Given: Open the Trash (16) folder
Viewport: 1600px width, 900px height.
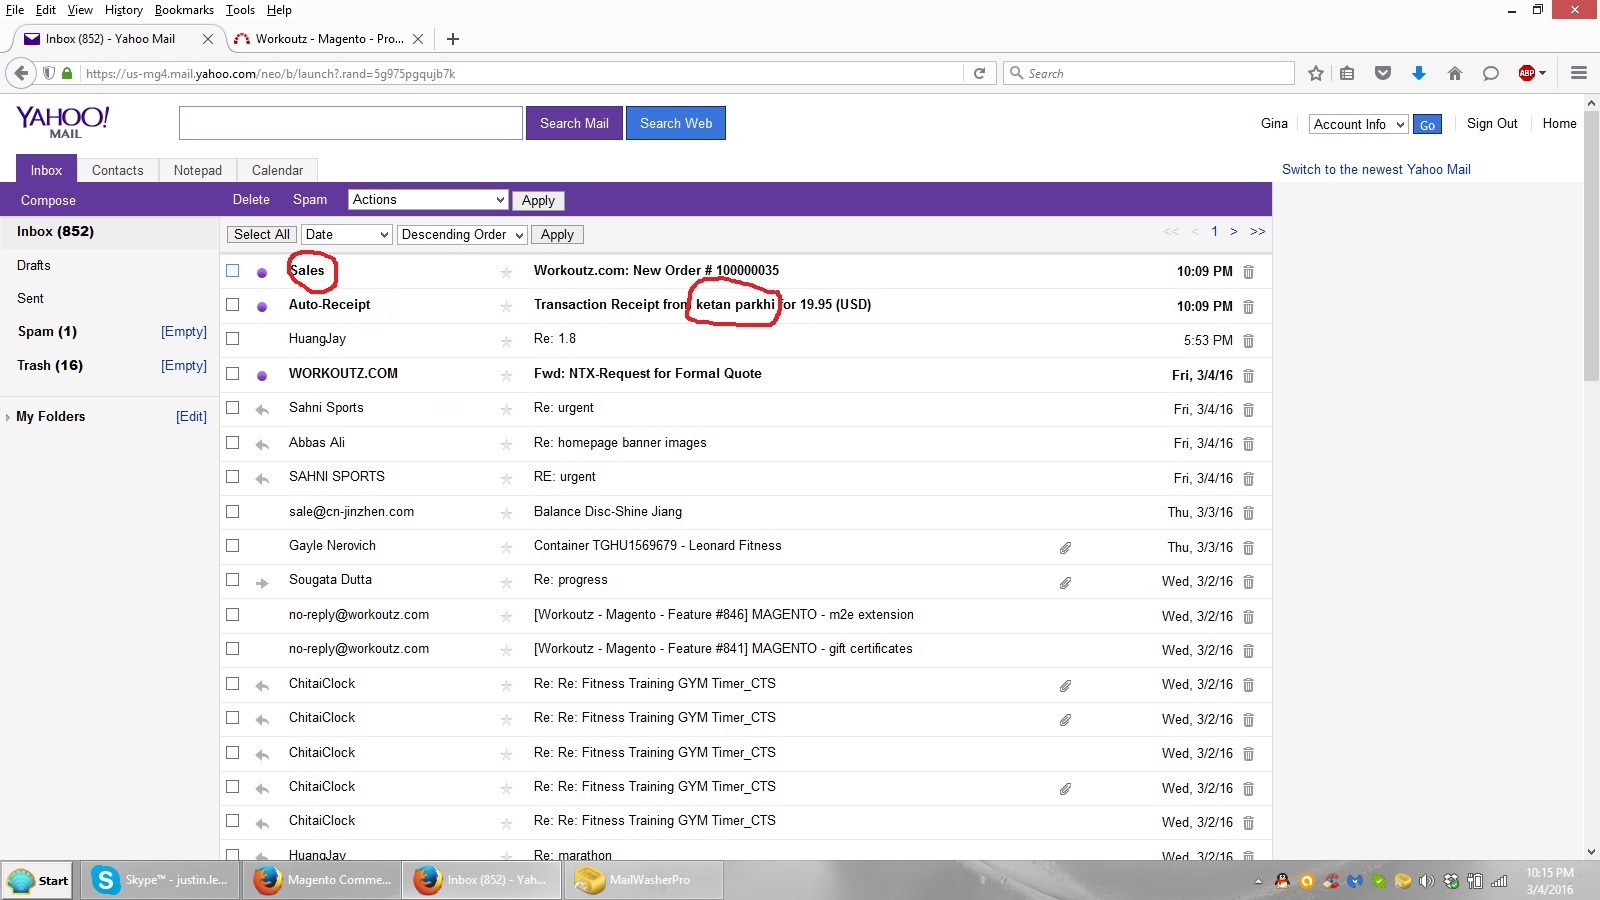Looking at the screenshot, I should point(50,365).
